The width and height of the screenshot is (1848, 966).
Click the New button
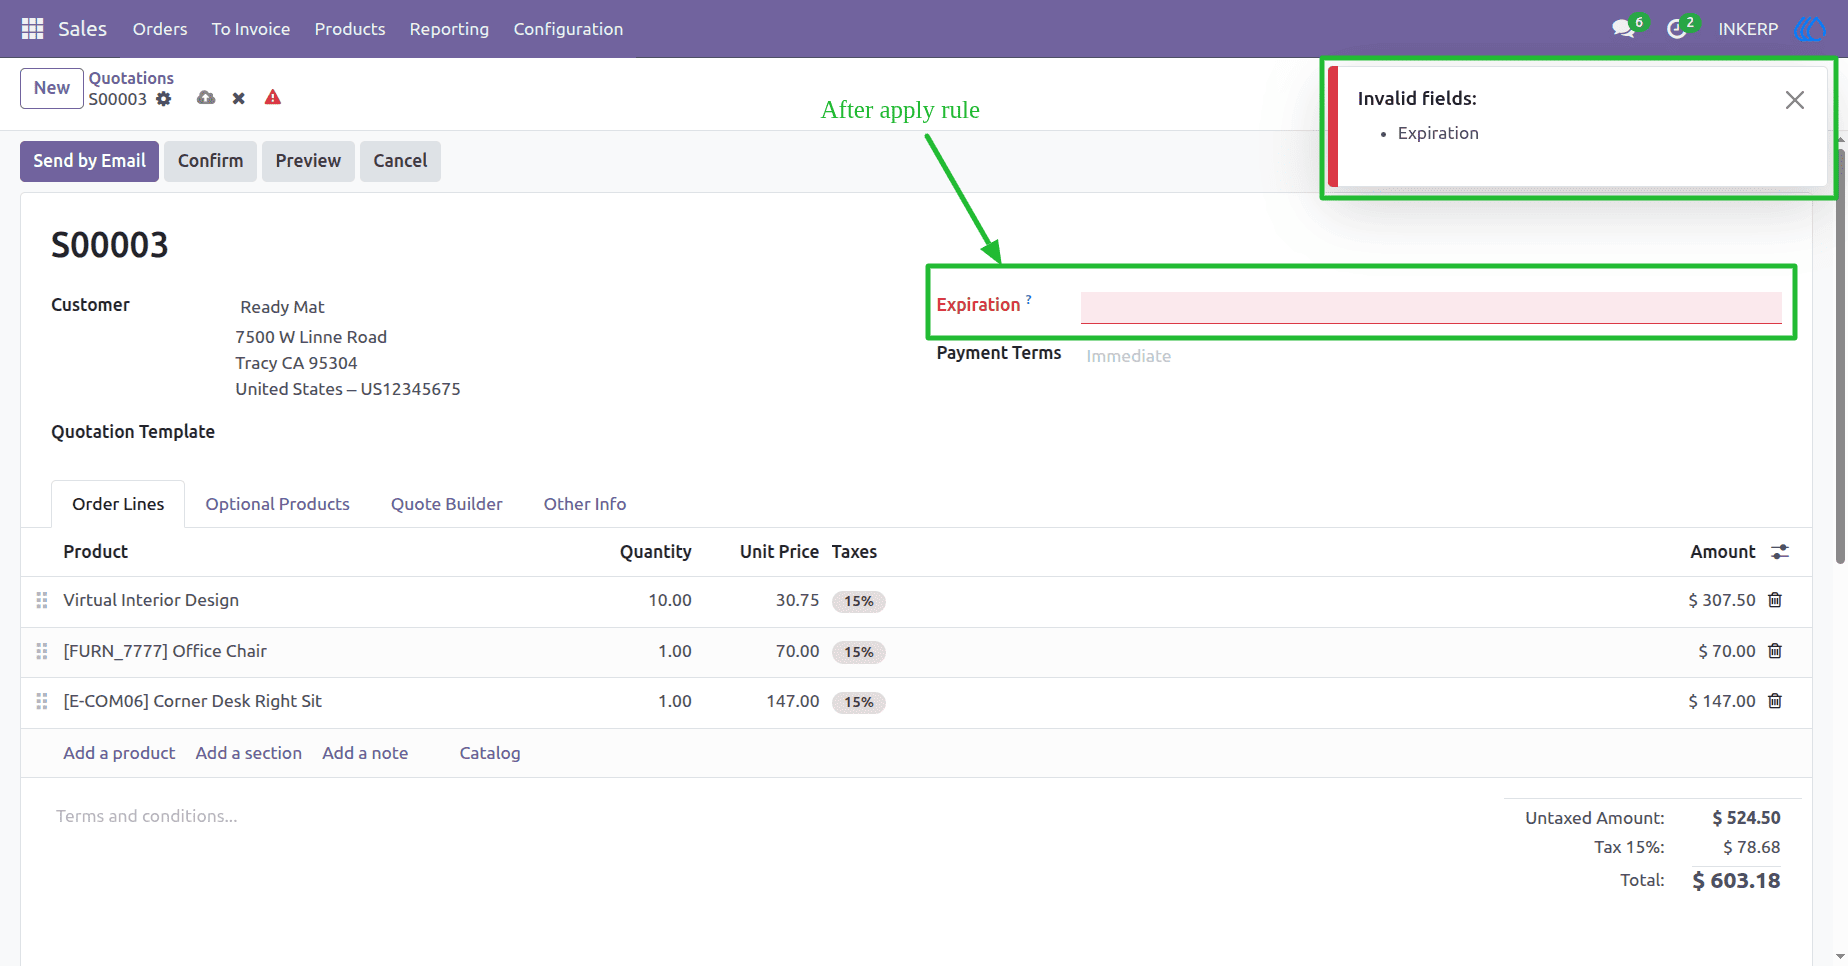[x=52, y=88]
